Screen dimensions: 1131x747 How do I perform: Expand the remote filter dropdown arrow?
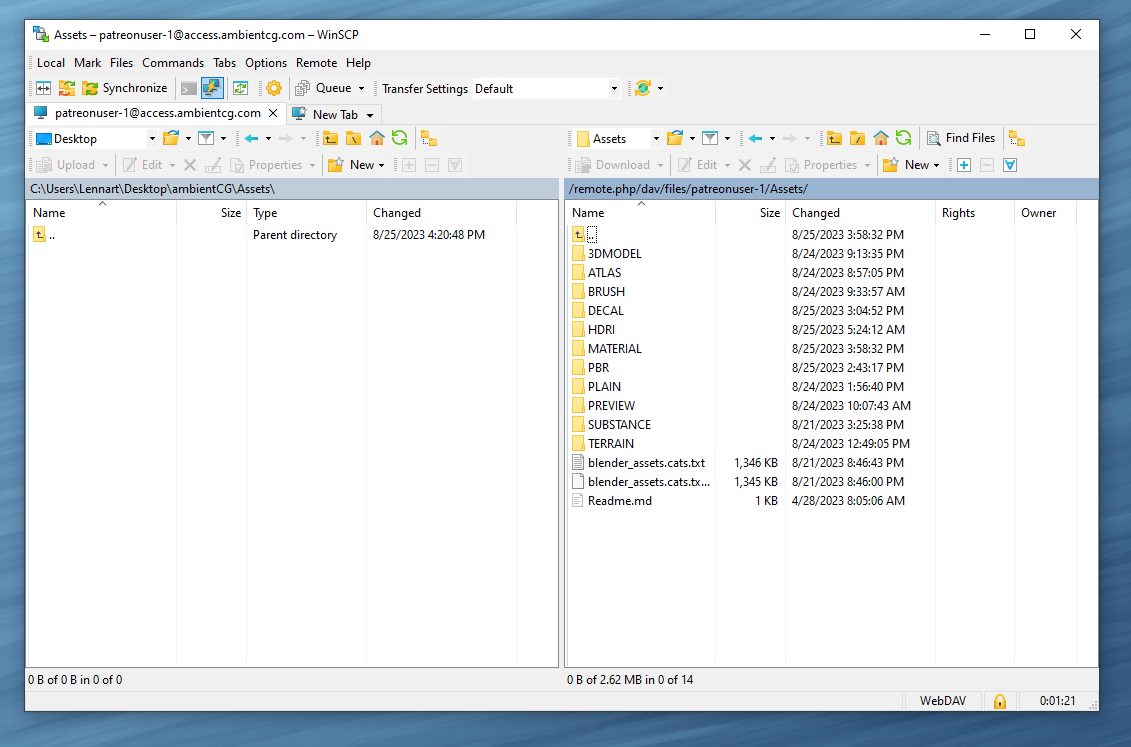click(727, 138)
